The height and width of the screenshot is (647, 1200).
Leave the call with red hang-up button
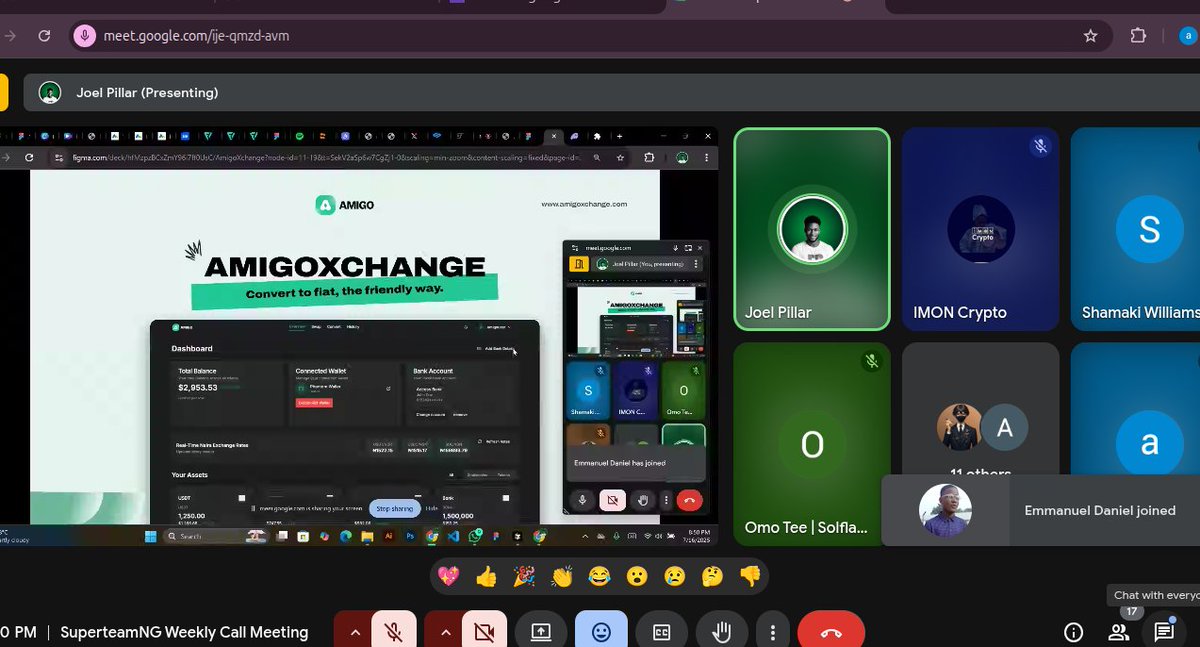[x=831, y=632]
